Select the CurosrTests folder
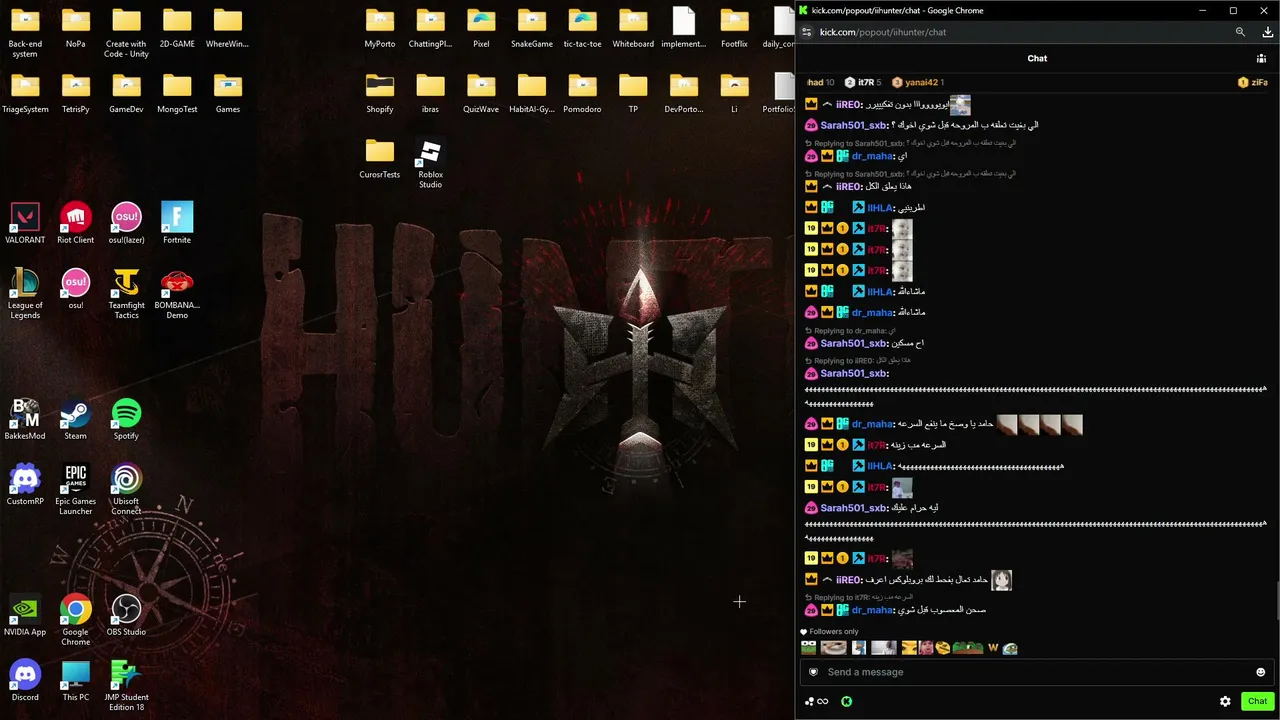Viewport: 1280px width, 720px height. tap(380, 159)
